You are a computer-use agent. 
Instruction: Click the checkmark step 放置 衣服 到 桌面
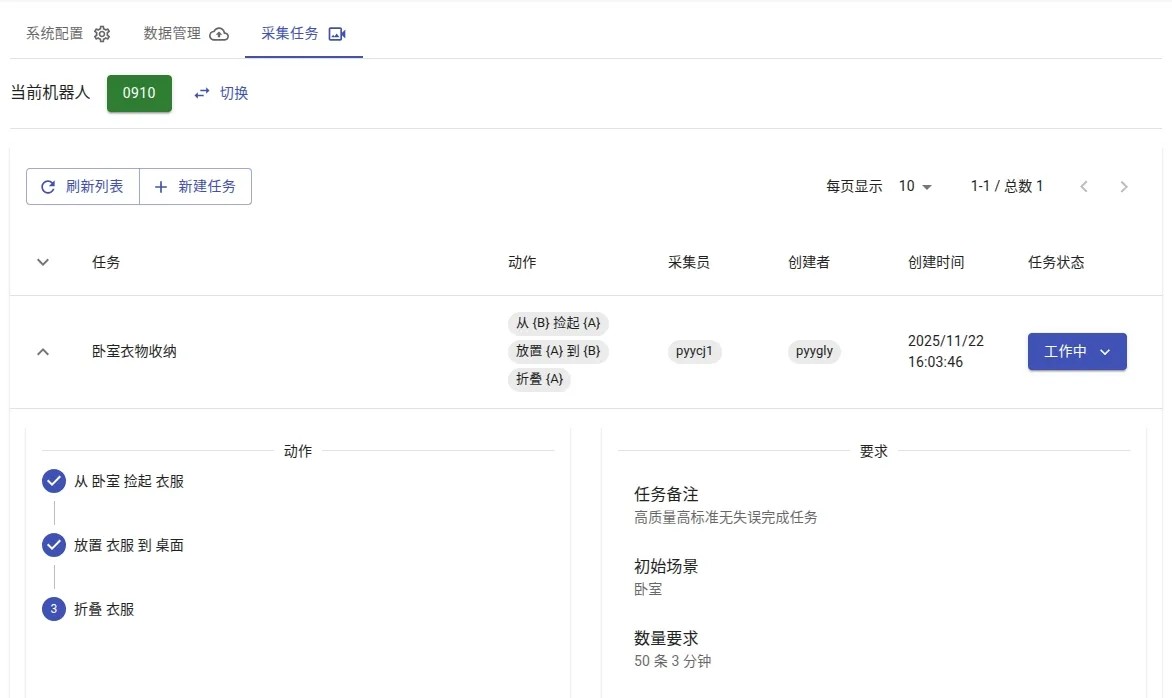(x=54, y=546)
